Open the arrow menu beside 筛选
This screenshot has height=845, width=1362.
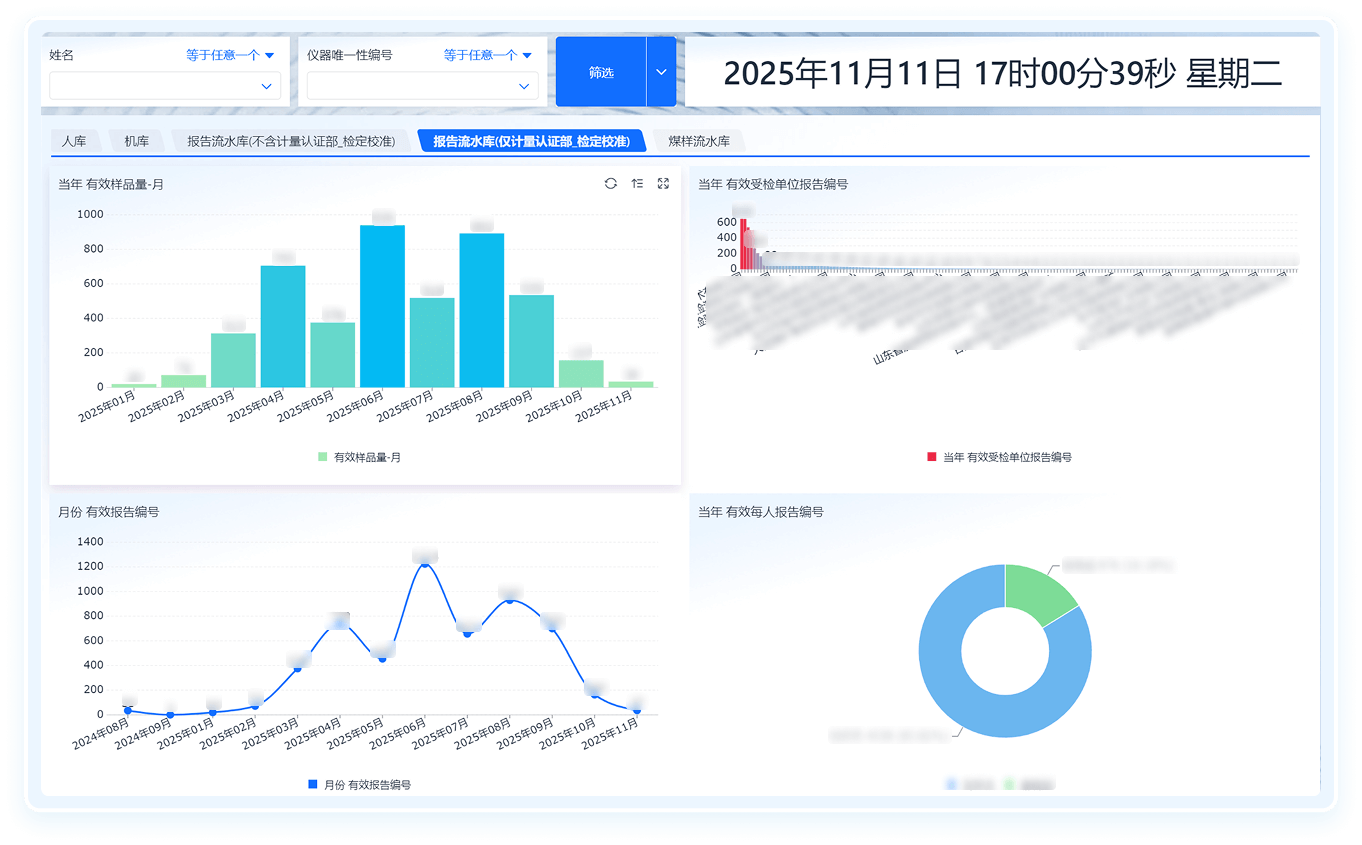coord(661,72)
